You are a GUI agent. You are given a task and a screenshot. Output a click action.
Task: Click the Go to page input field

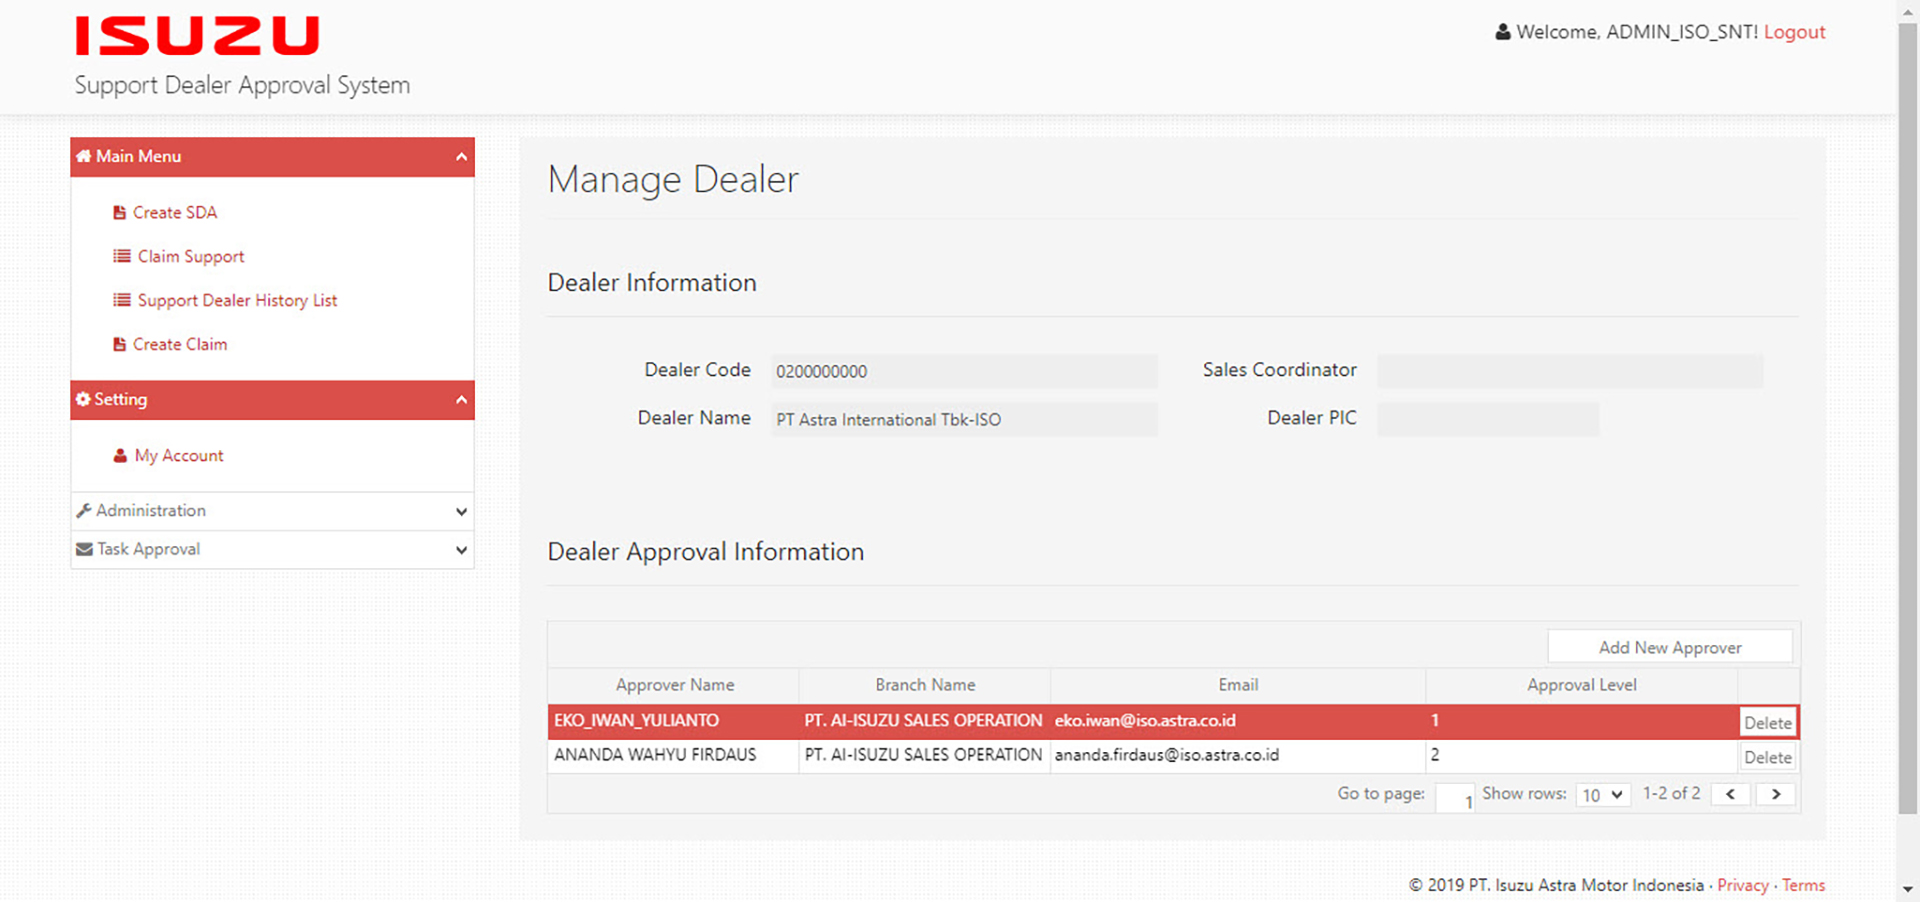(1455, 797)
